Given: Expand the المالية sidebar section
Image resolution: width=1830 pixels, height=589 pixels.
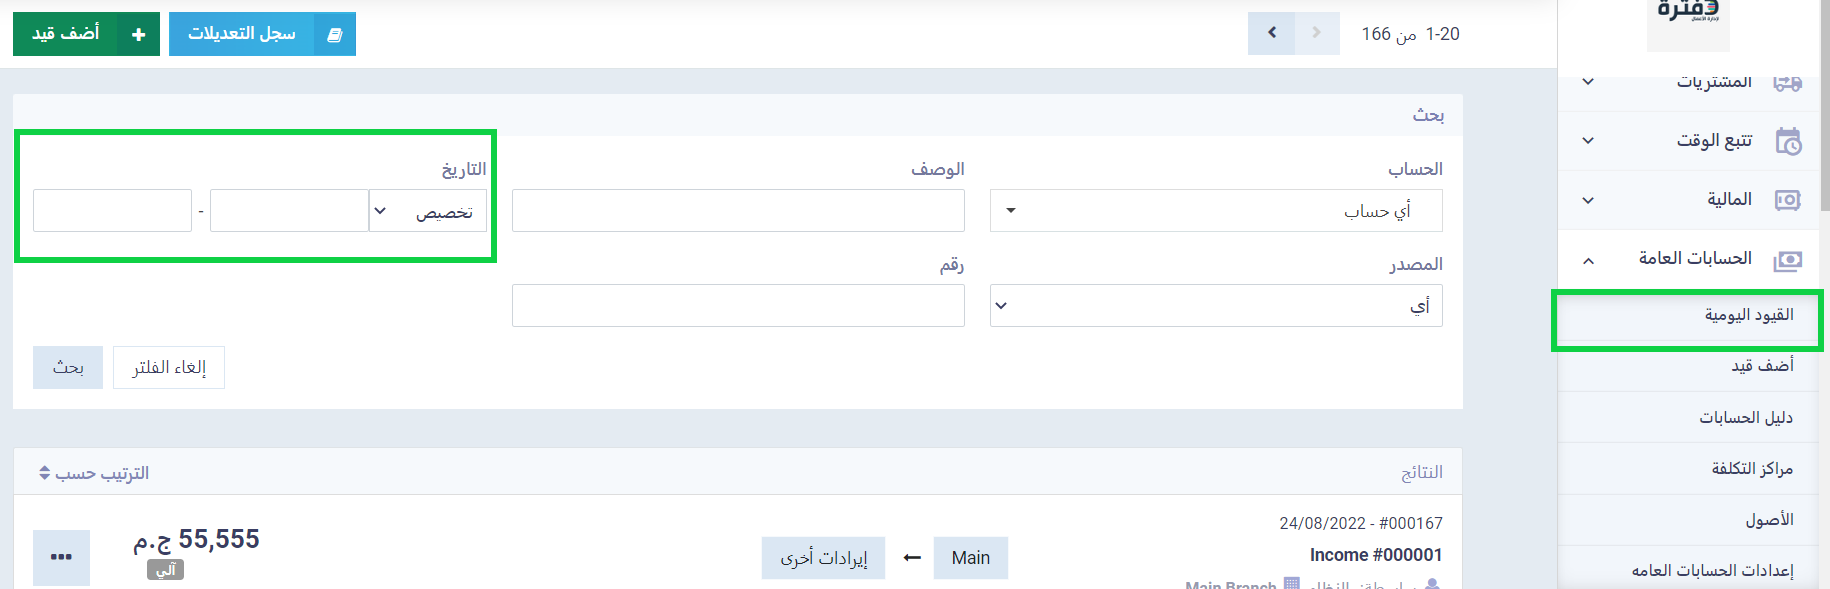Looking at the screenshot, I should coord(1588,200).
